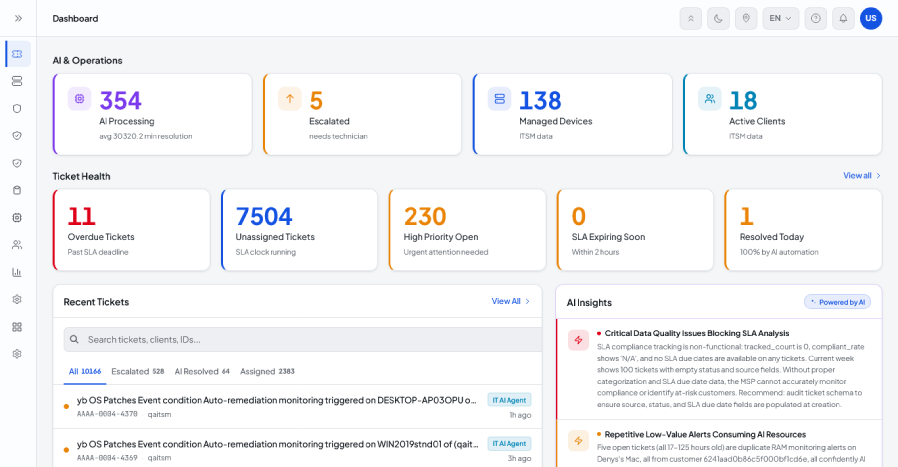898x467 pixels.
Task: Open help with the question mark icon
Action: pos(816,18)
